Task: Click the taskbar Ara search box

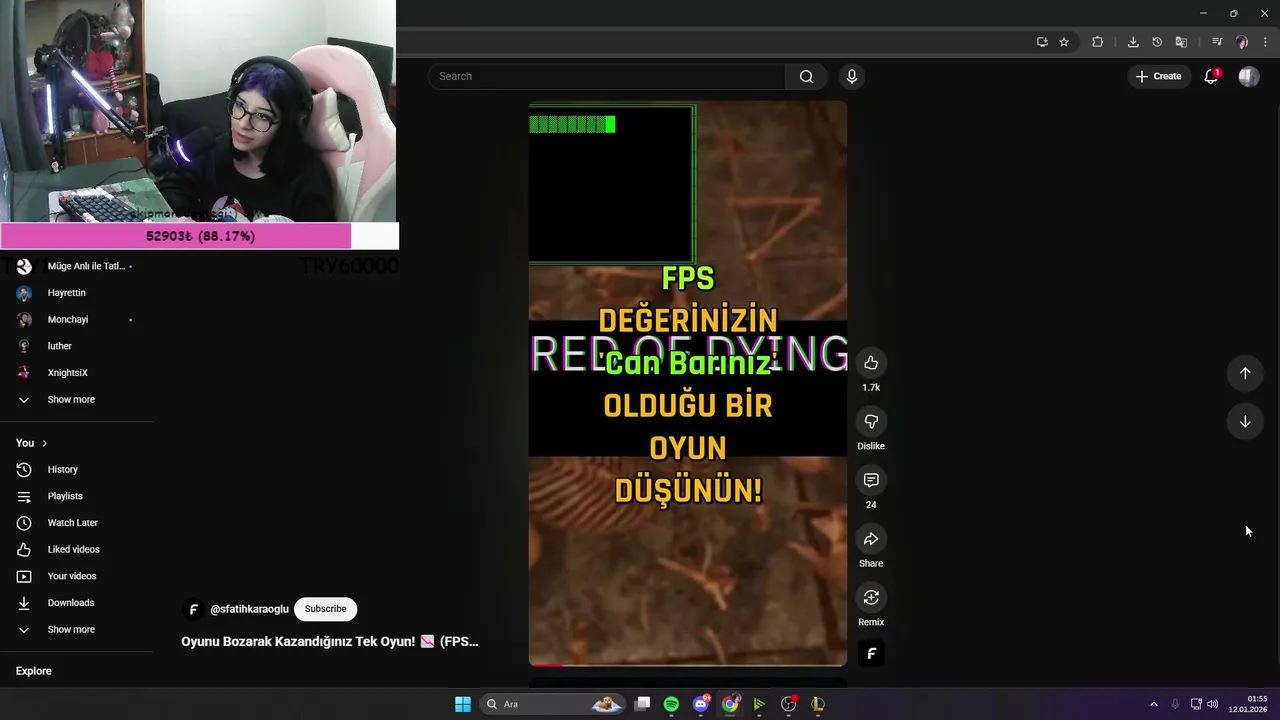Action: [x=552, y=704]
